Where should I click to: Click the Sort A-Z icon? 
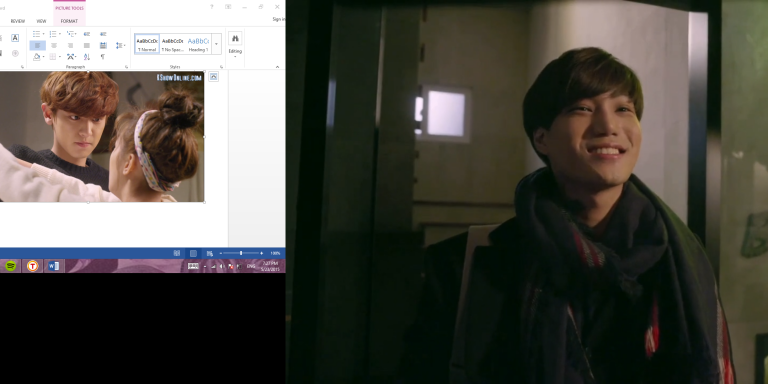(87, 57)
